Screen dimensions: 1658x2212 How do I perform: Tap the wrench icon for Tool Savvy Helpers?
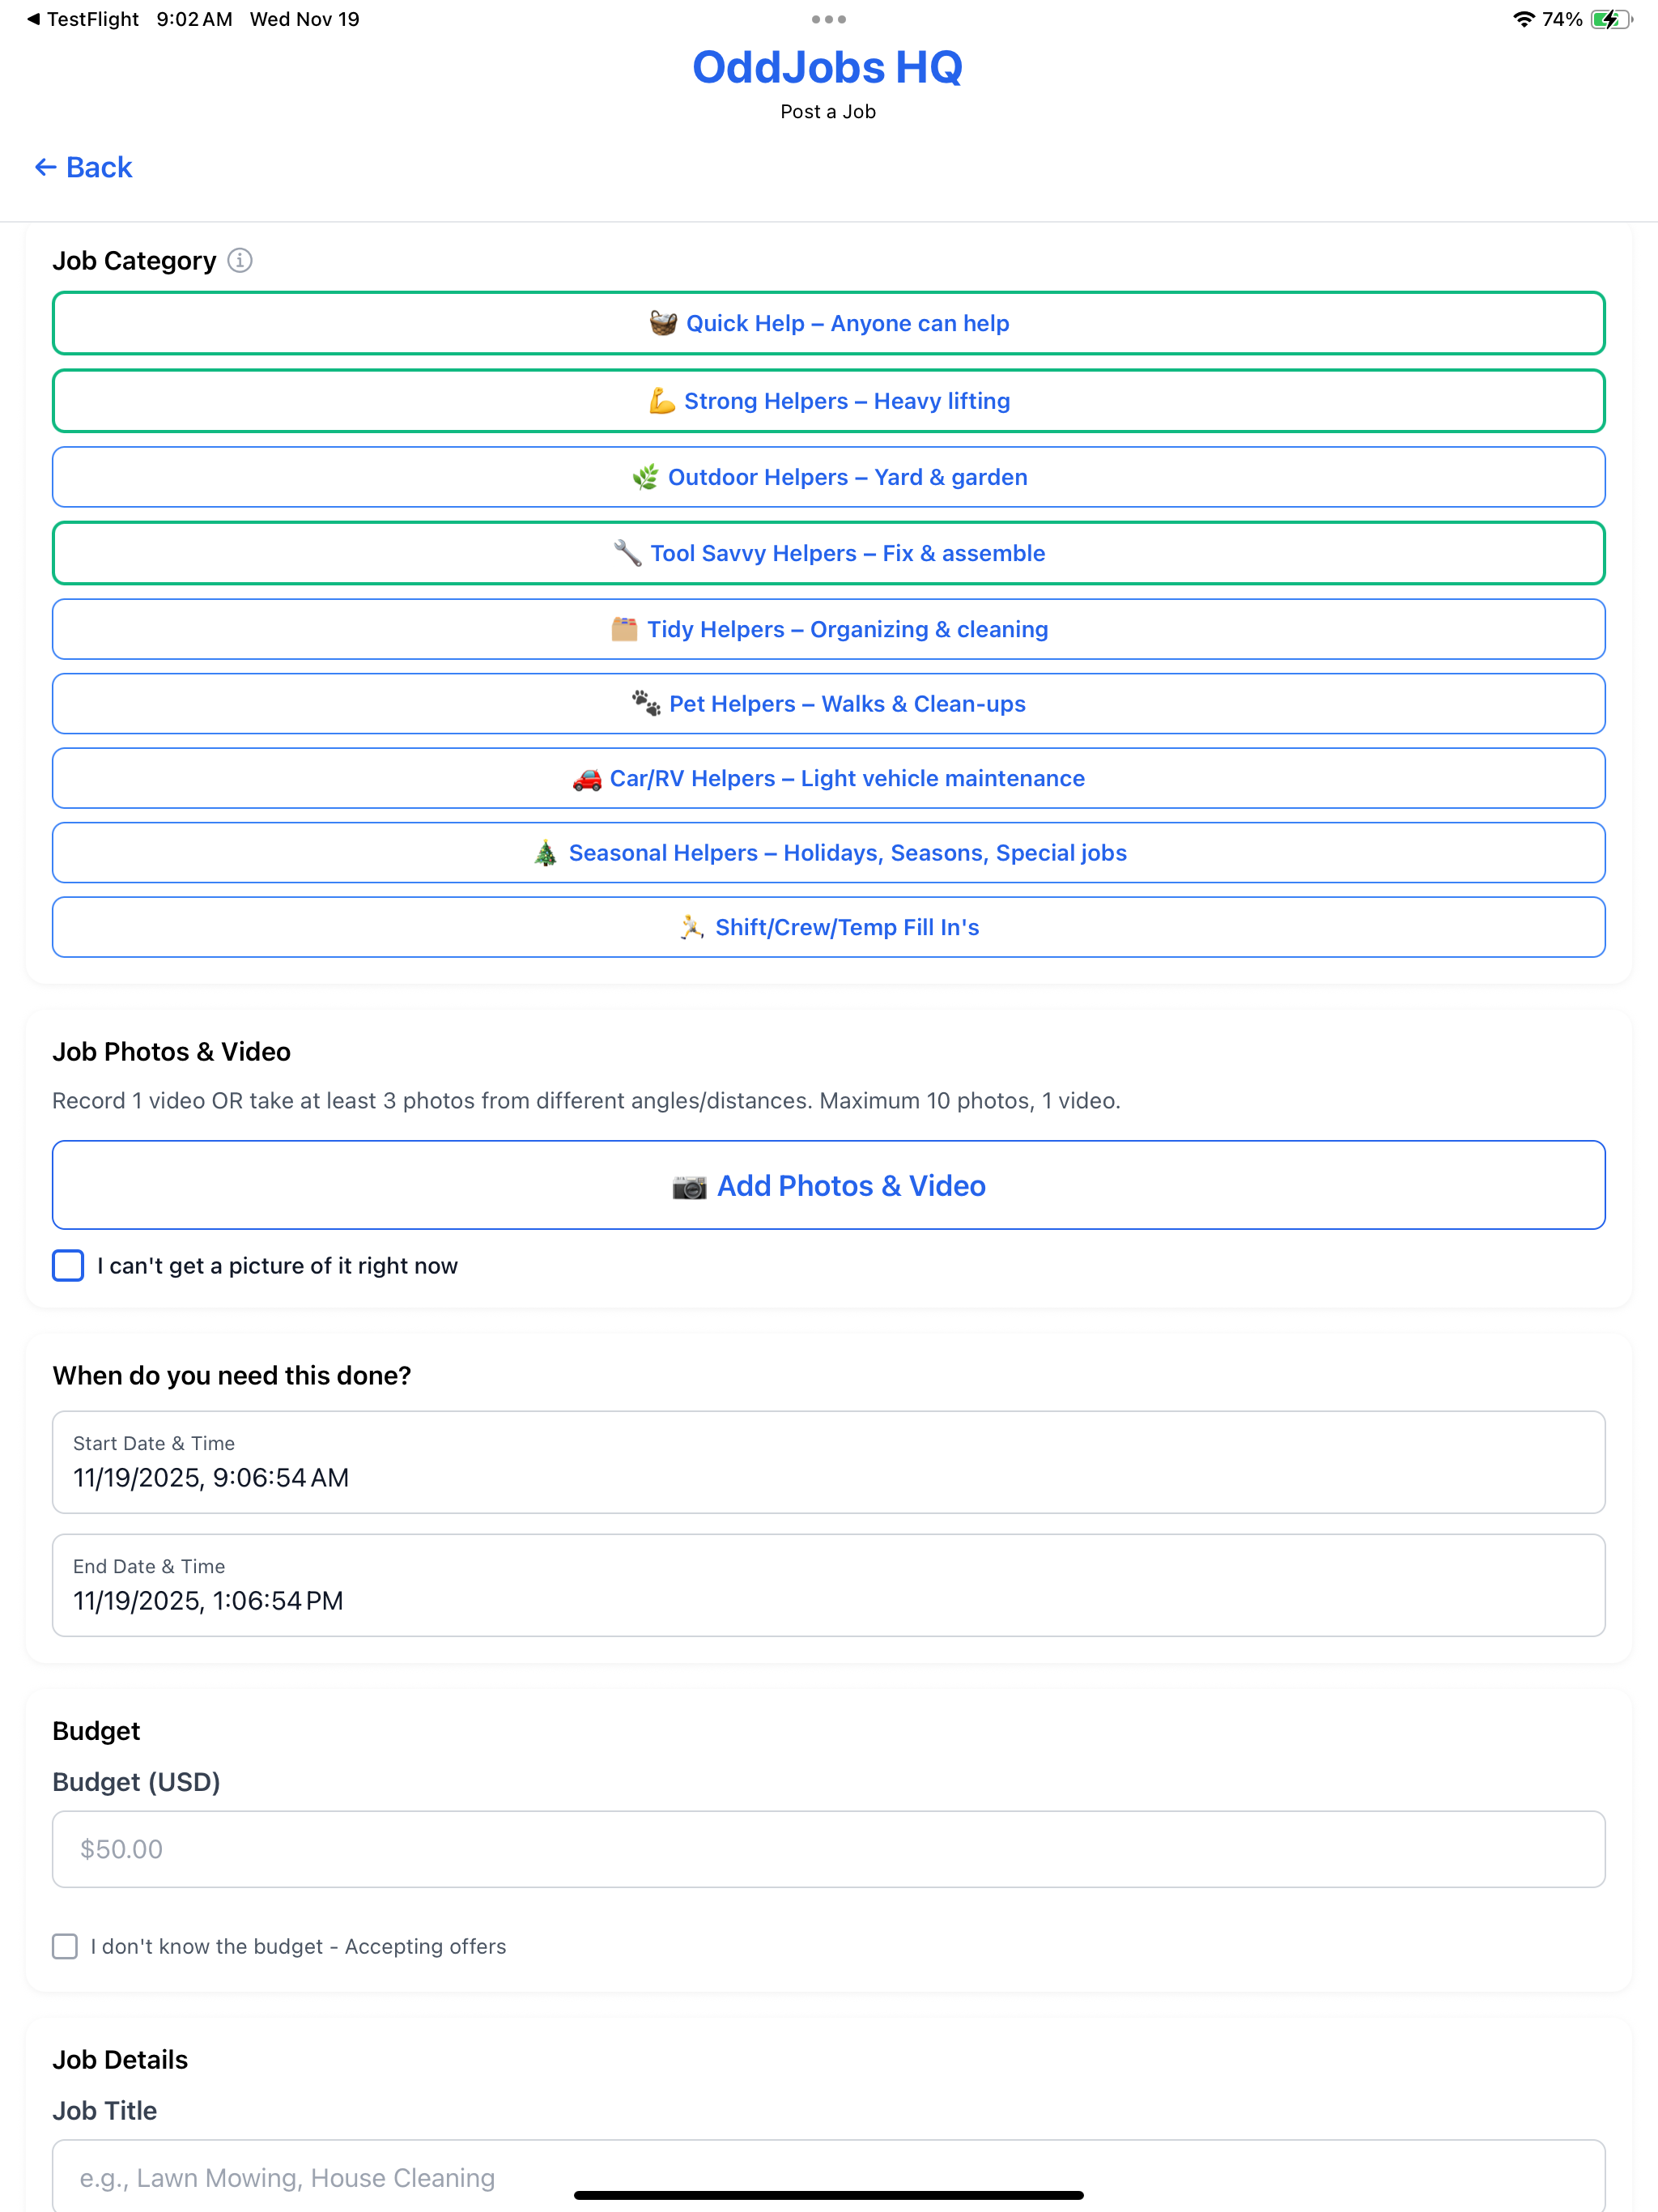pos(627,553)
